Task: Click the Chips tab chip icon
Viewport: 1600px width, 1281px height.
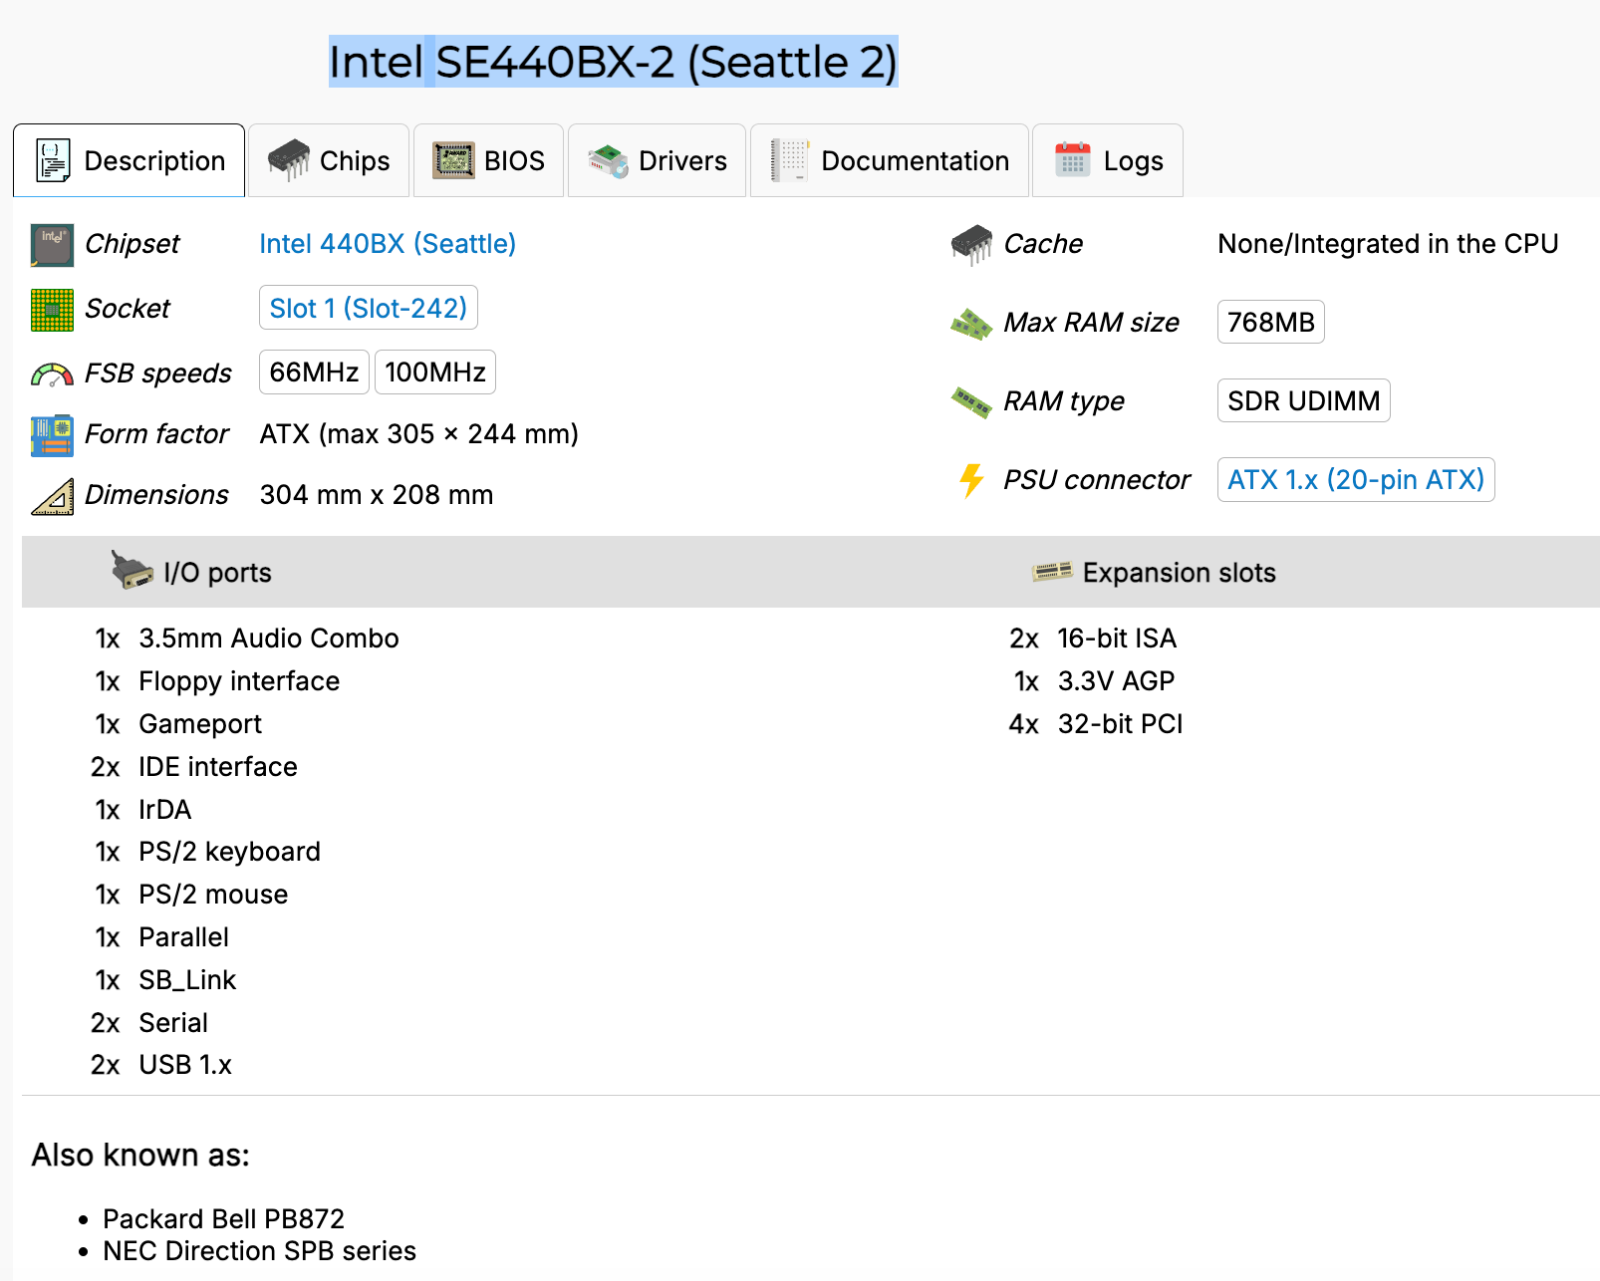Action: point(288,160)
